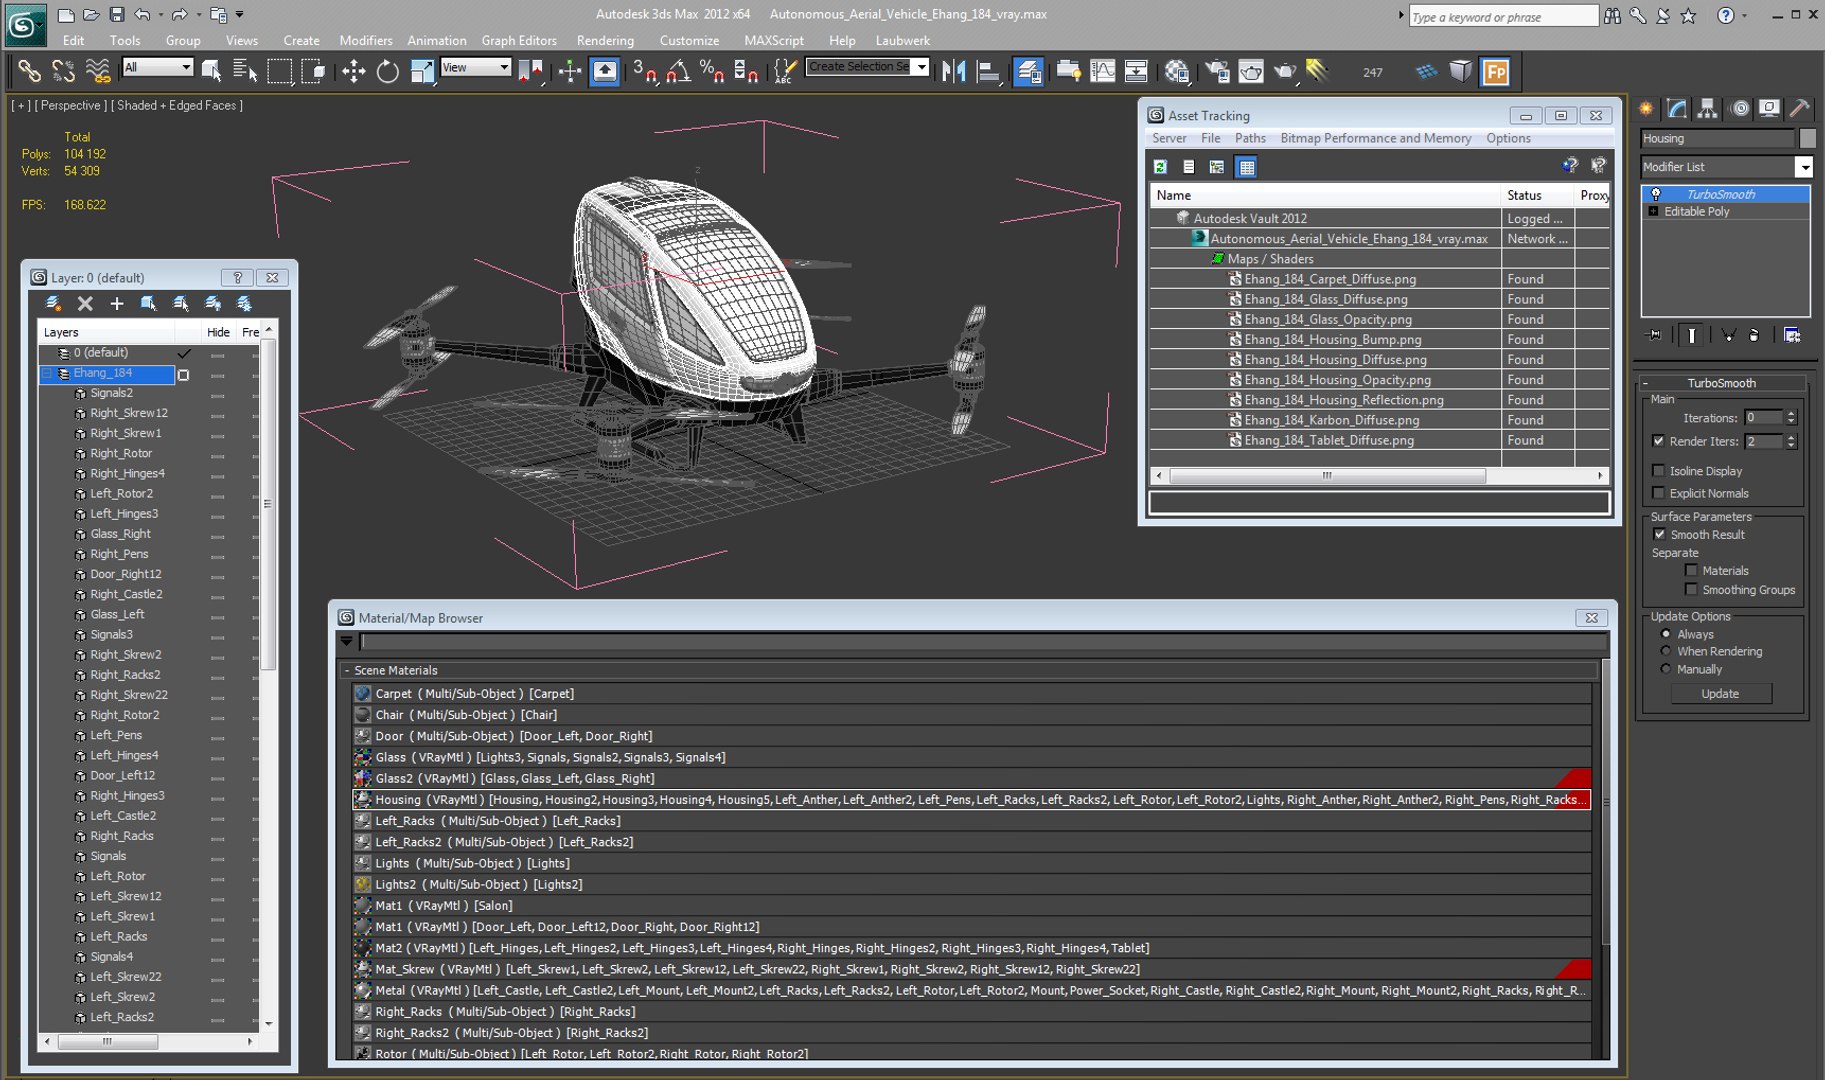Click the Mirror tool icon
Viewport: 1825px width, 1080px height.
tap(954, 71)
